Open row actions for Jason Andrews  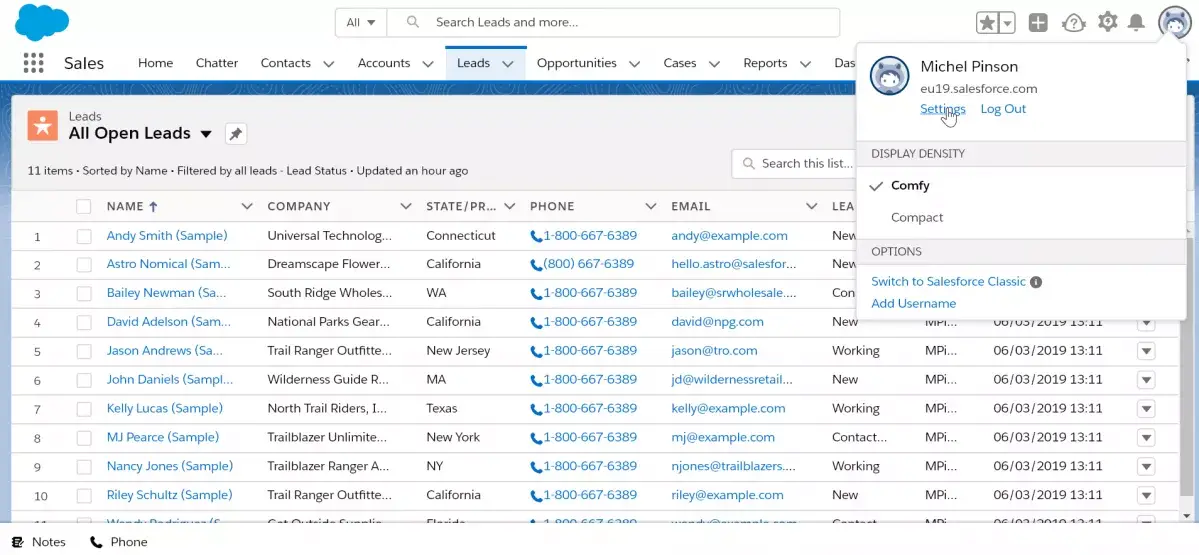click(1145, 351)
